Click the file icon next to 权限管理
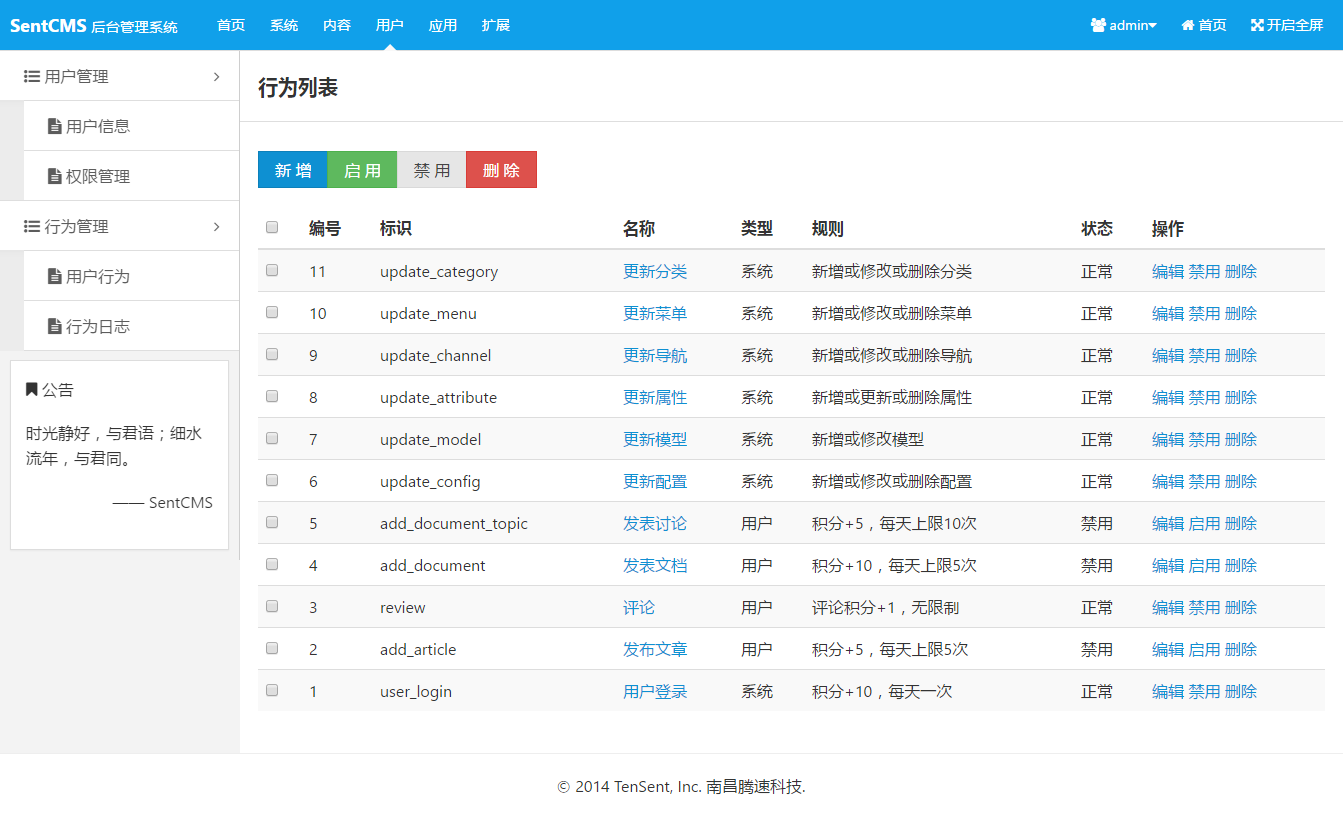This screenshot has height=817, width=1343. click(x=55, y=176)
